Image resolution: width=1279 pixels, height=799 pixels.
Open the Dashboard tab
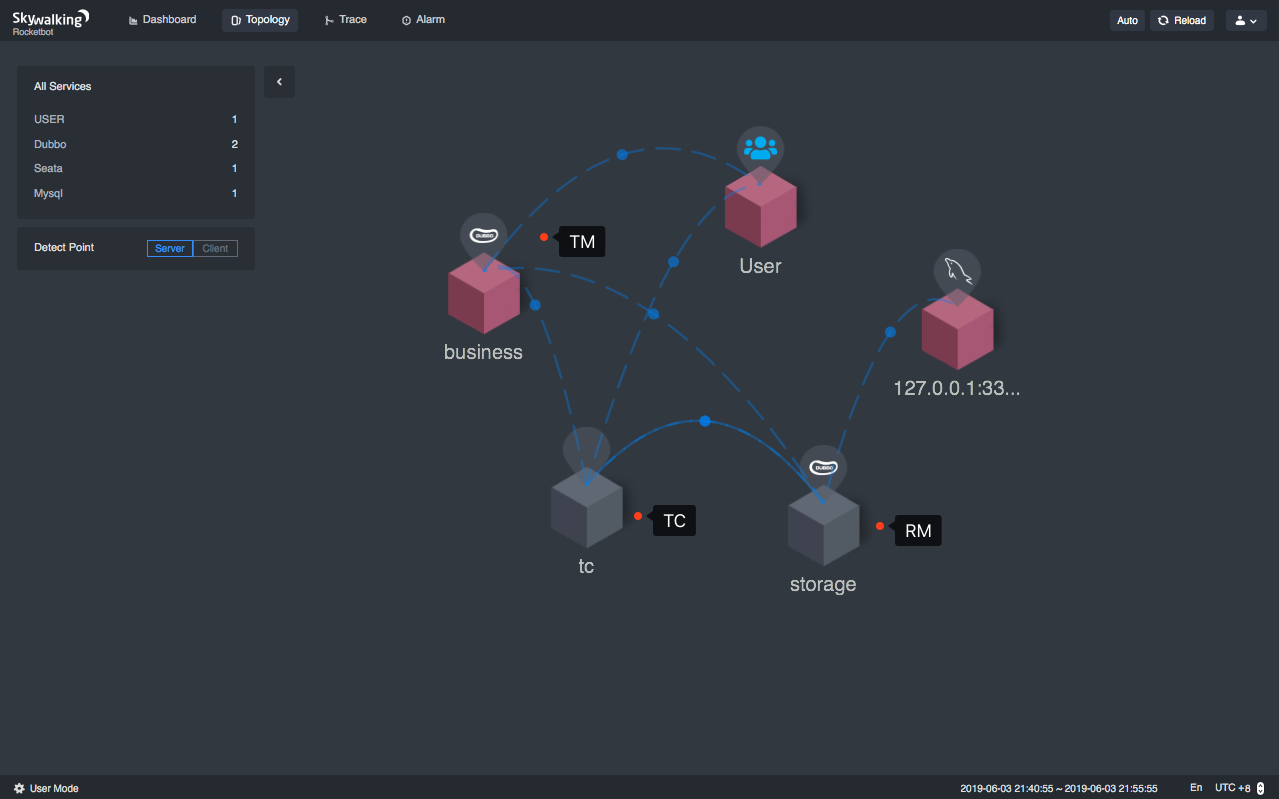click(x=163, y=20)
